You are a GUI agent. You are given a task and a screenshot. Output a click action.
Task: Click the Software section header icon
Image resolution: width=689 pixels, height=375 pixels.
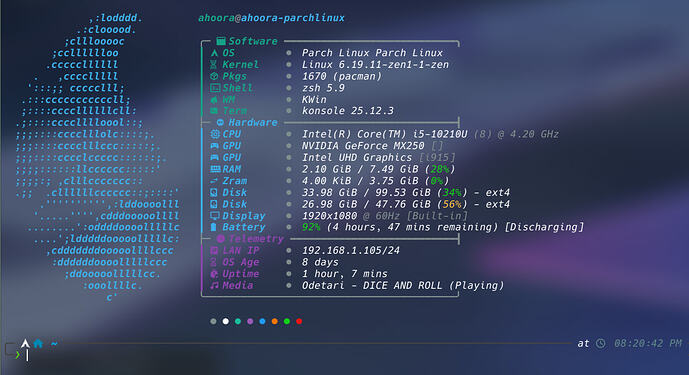tap(221, 41)
